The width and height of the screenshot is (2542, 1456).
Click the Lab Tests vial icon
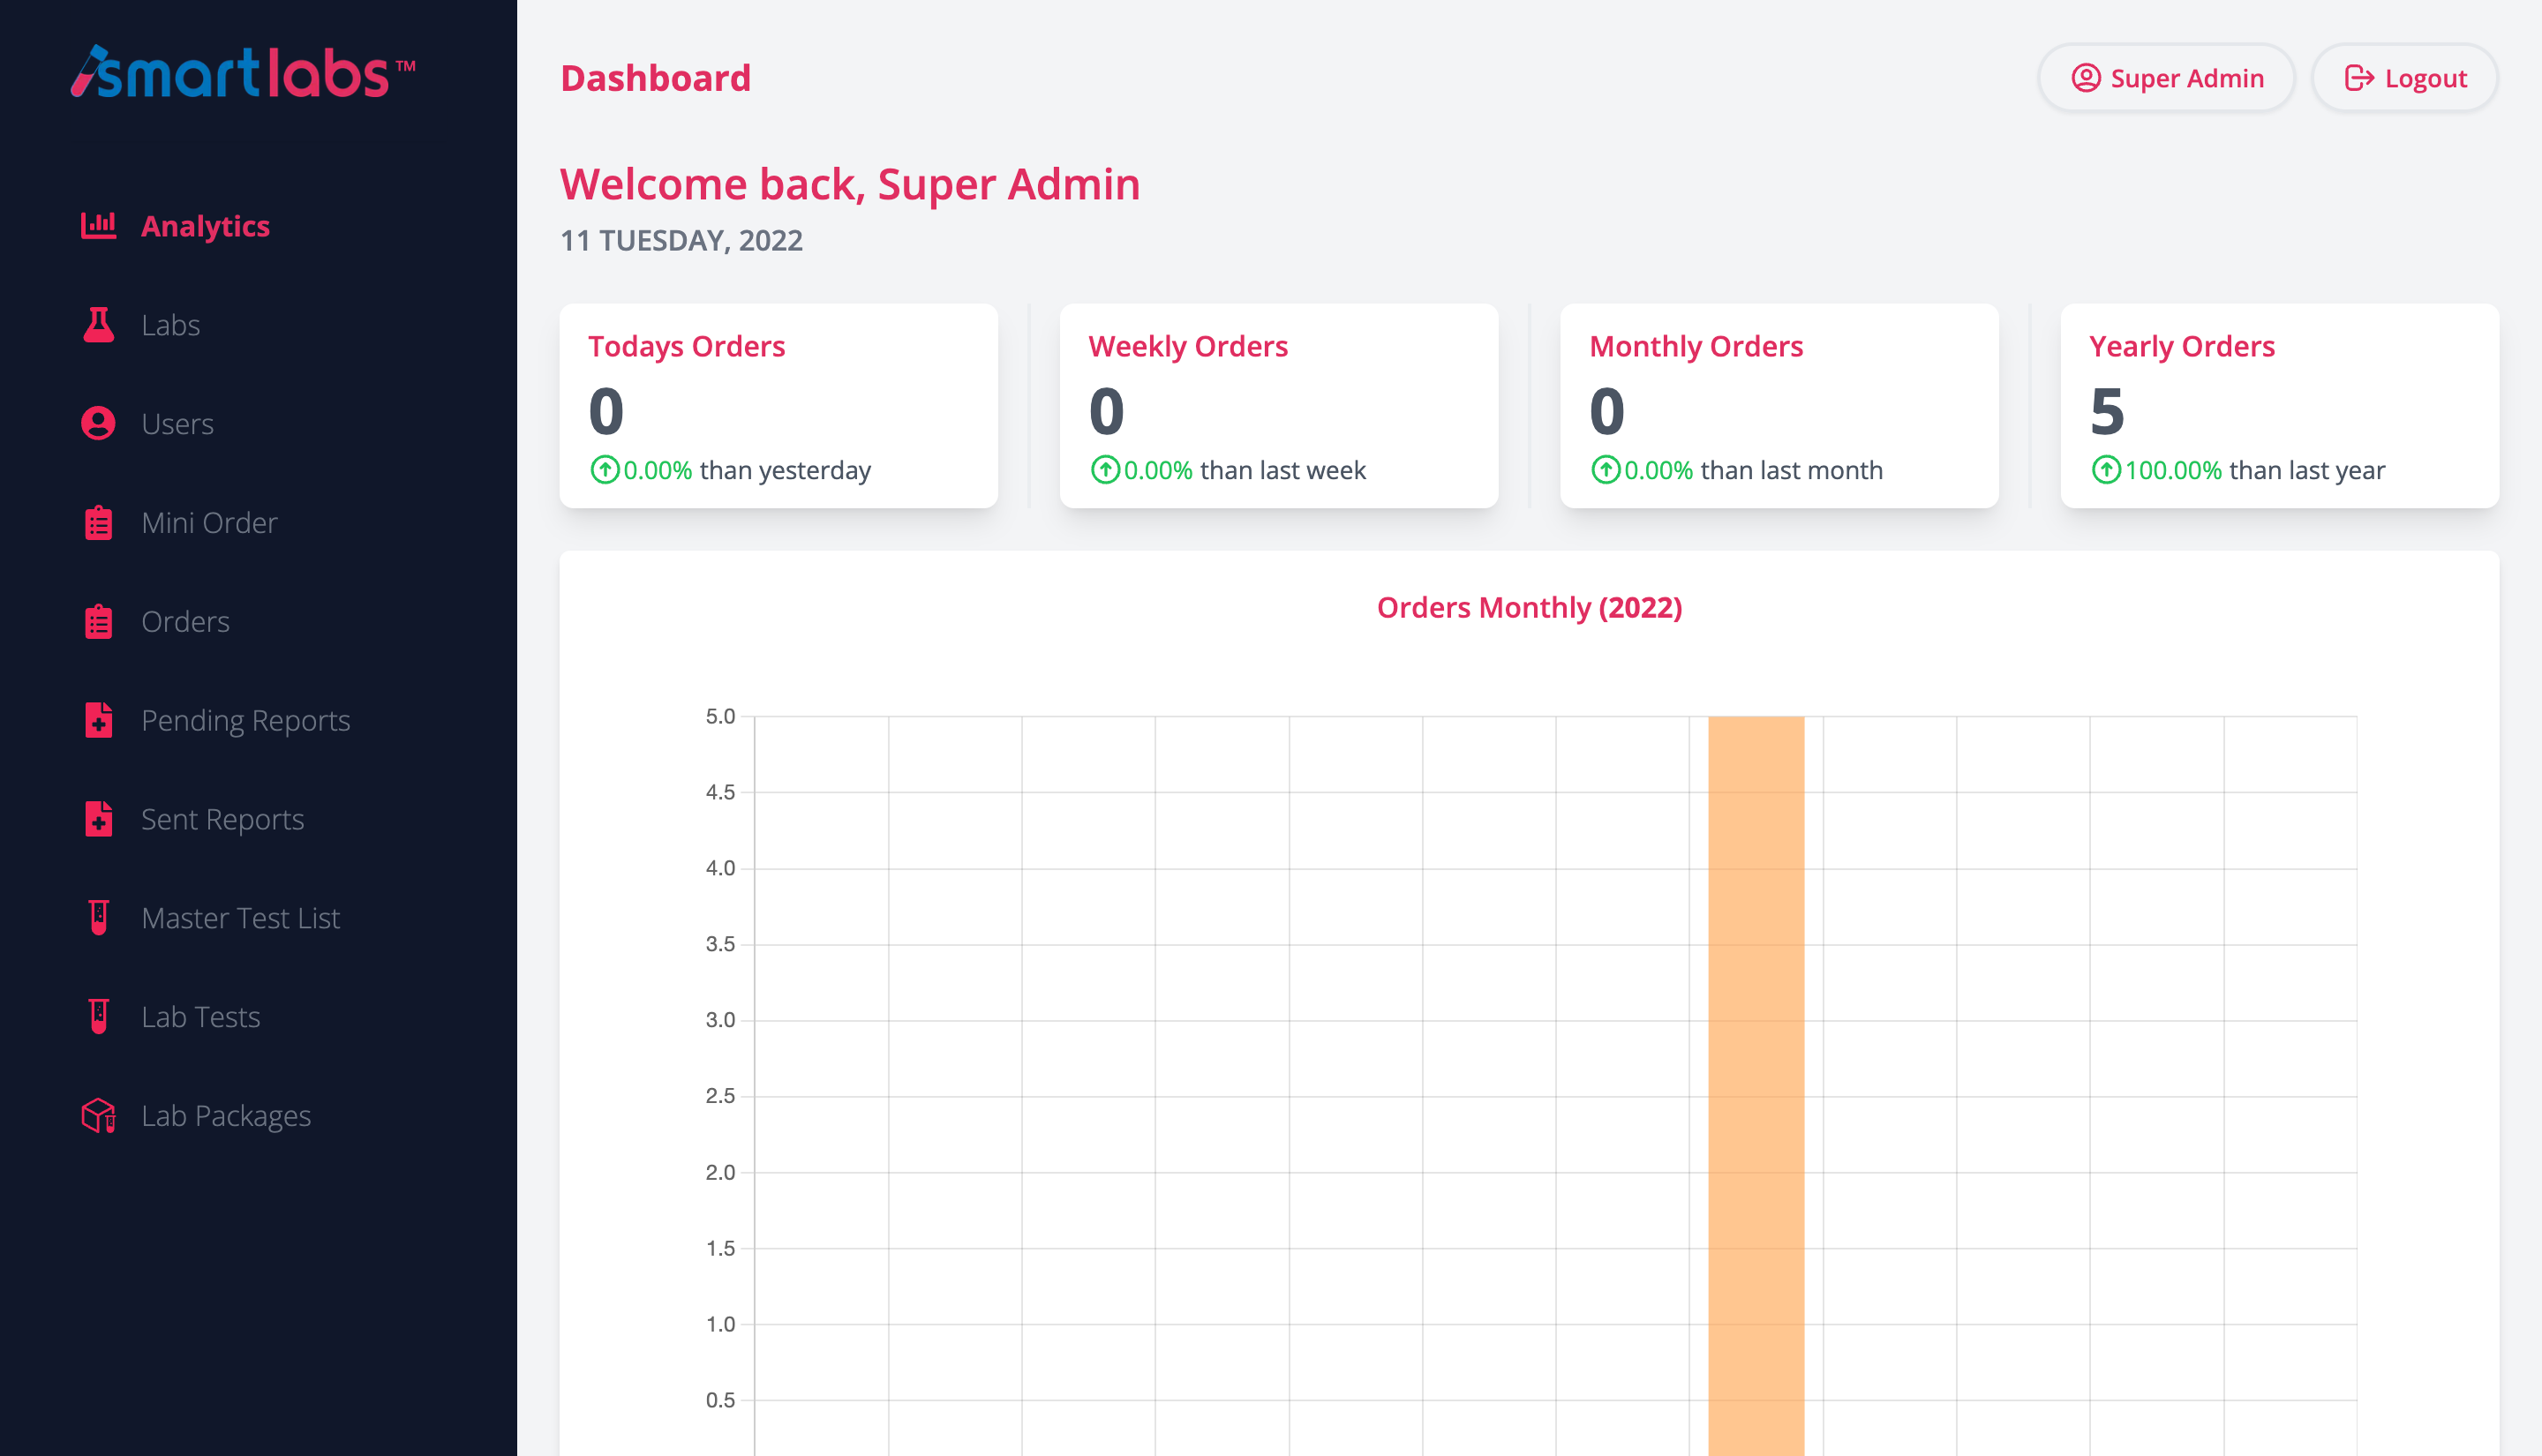[x=98, y=1016]
